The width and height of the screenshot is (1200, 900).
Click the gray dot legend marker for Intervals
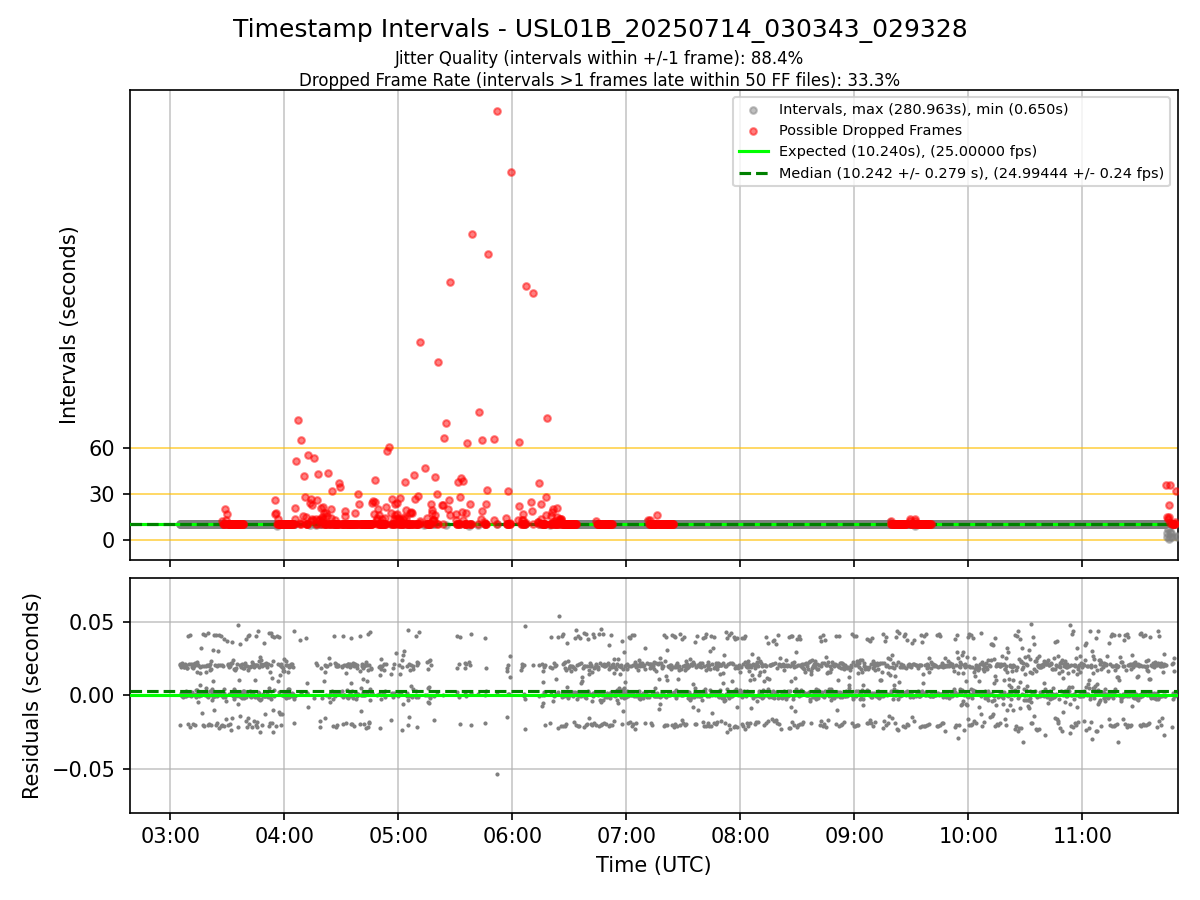(x=754, y=109)
